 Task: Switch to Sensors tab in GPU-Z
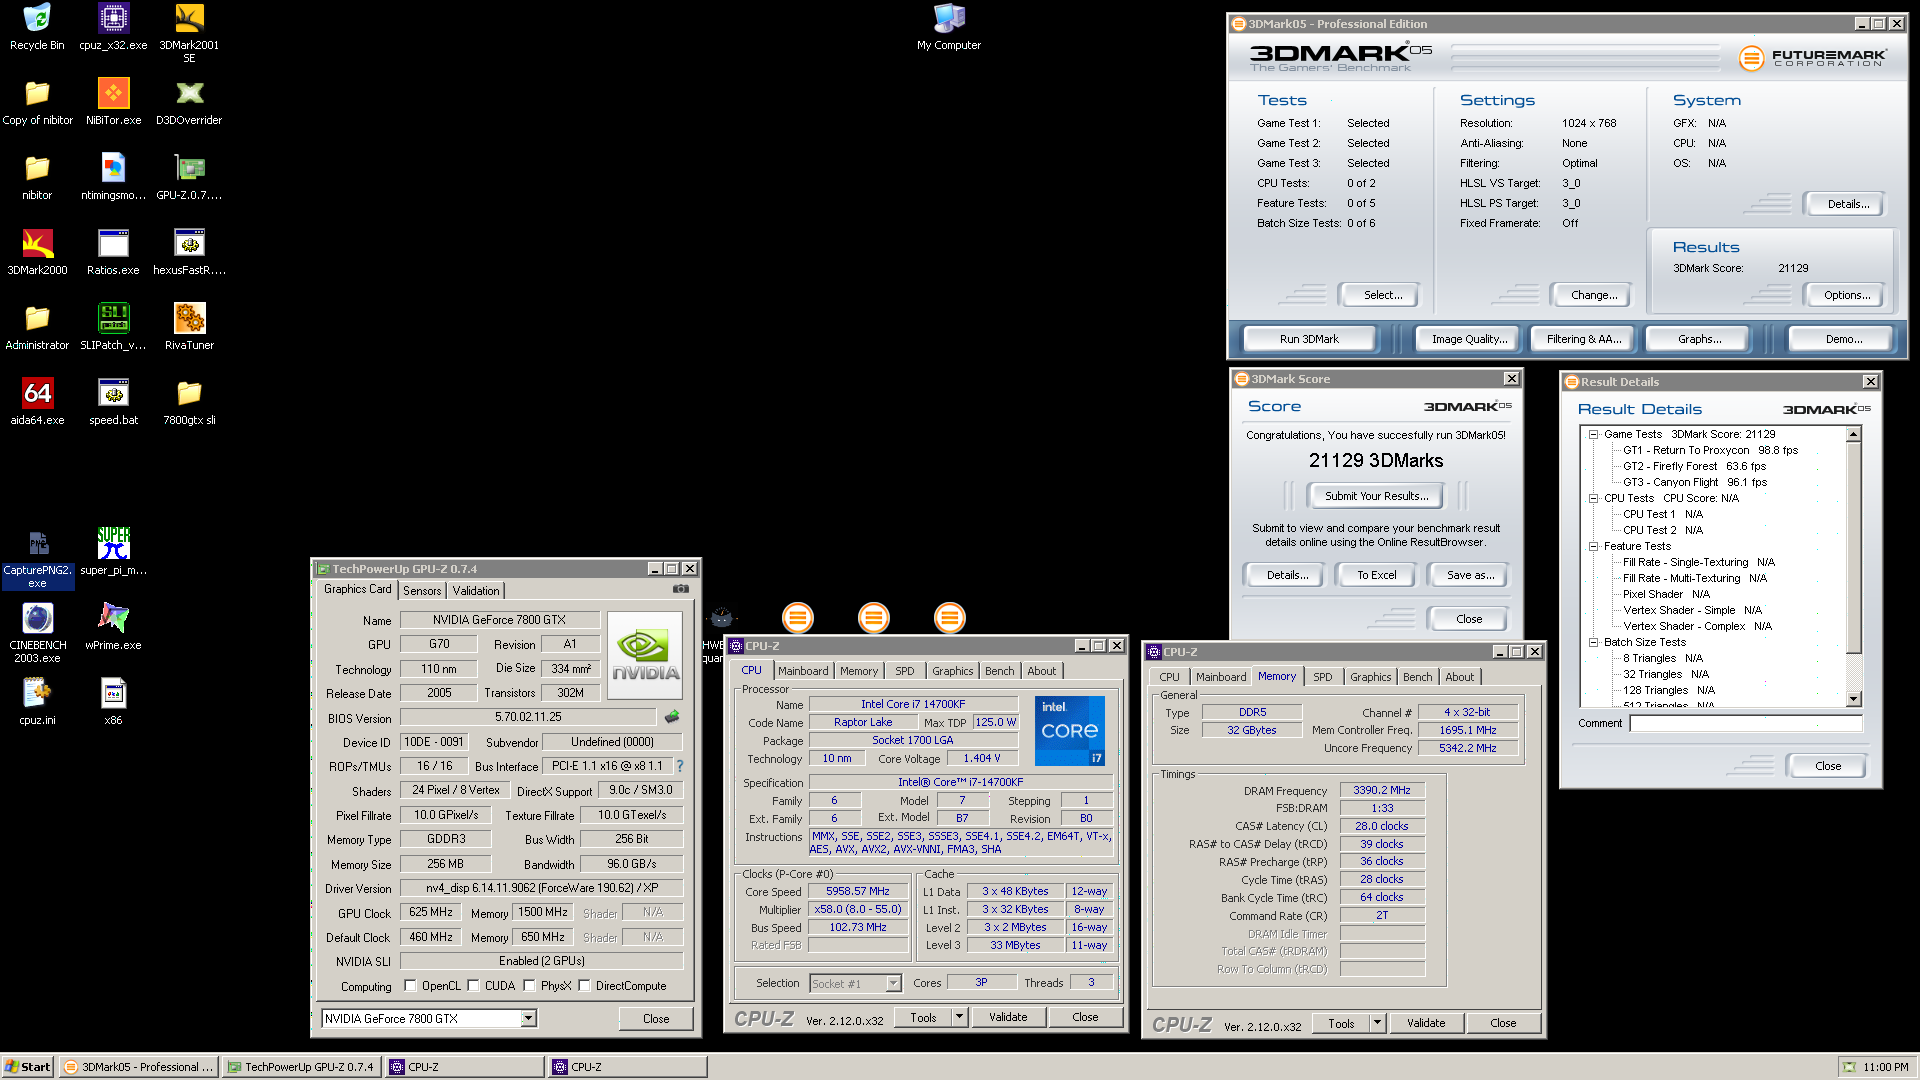click(422, 591)
